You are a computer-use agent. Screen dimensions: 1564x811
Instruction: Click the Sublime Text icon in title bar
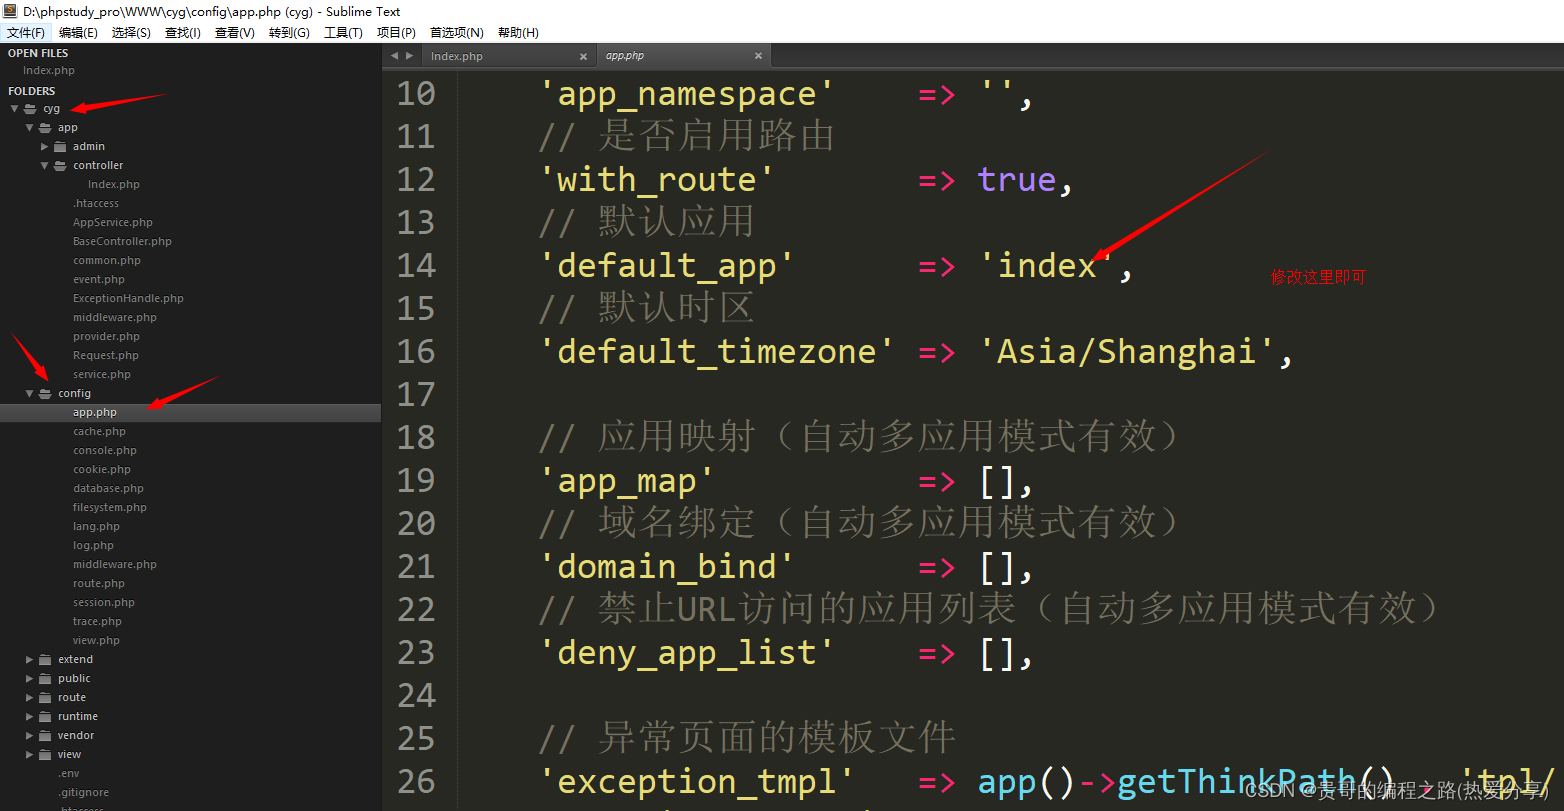coord(10,11)
